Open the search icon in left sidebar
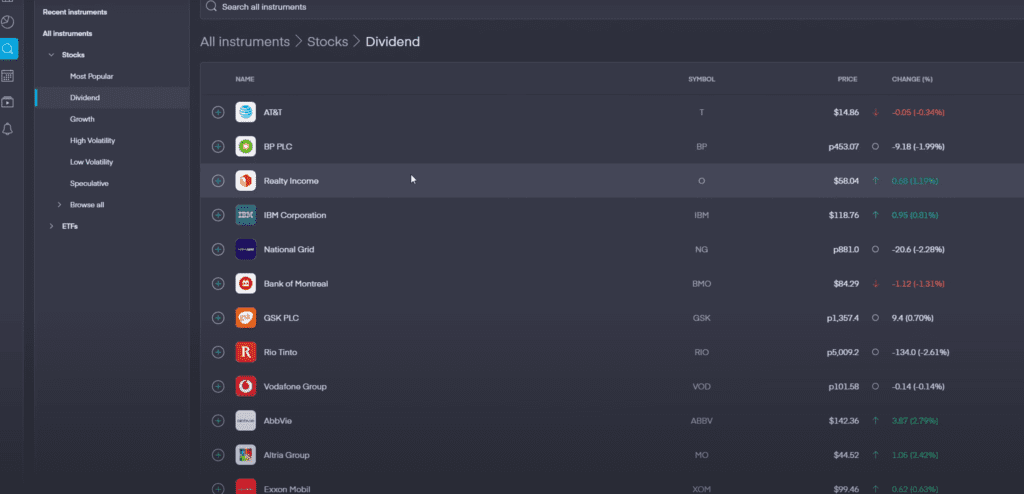Screen dimensions: 1024x494 [8, 49]
